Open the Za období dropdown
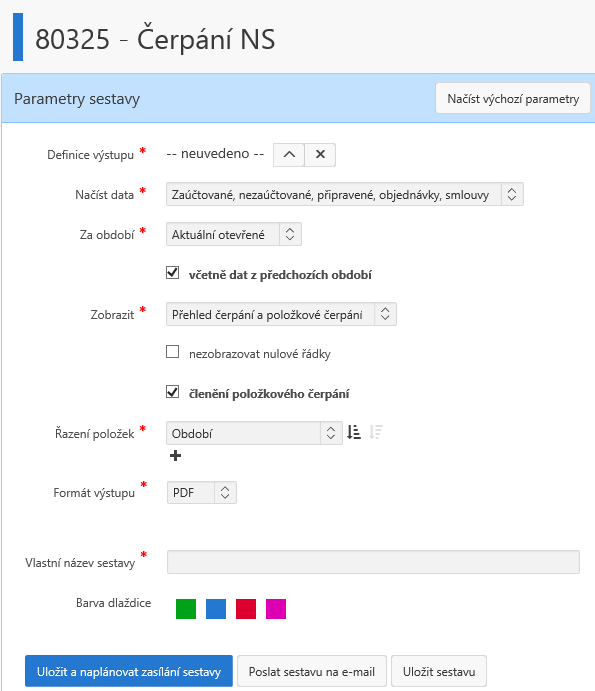 point(234,234)
